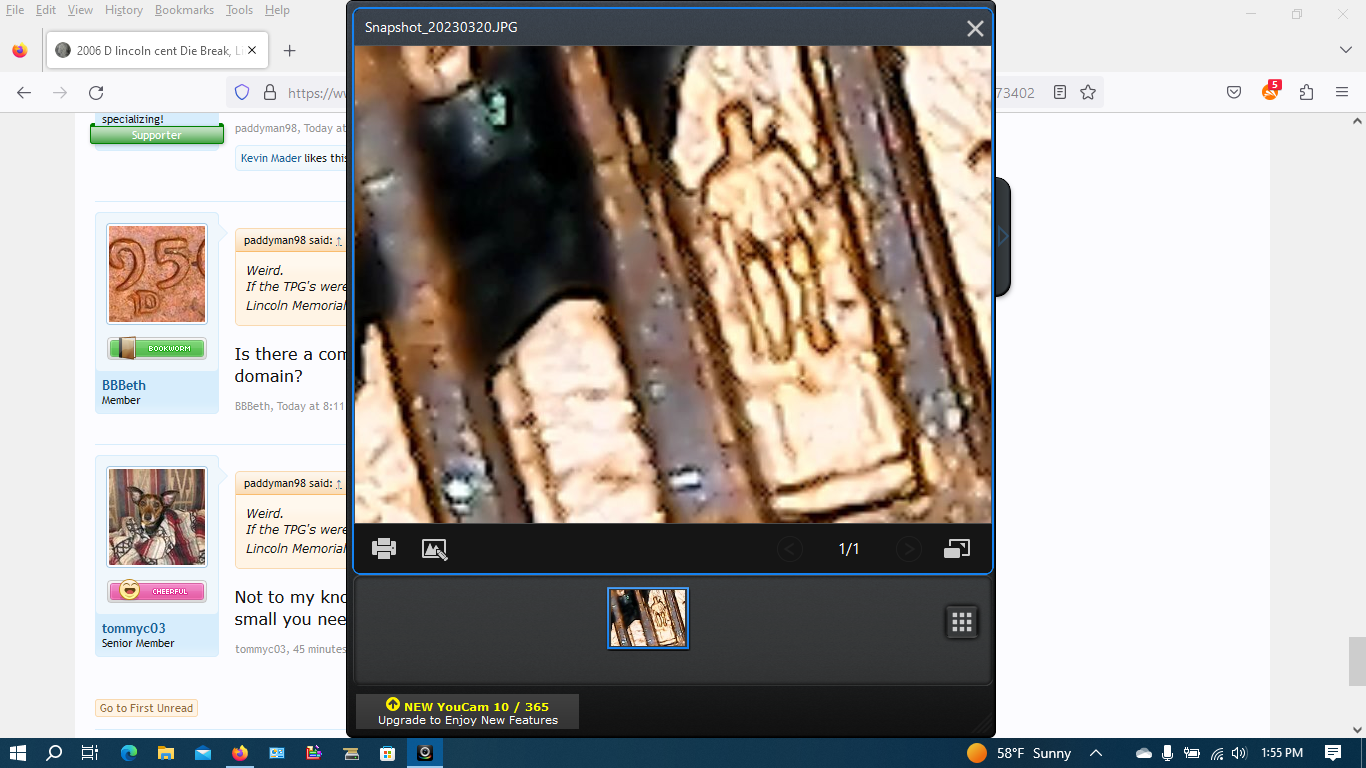Show hidden system tray icons

click(1096, 753)
